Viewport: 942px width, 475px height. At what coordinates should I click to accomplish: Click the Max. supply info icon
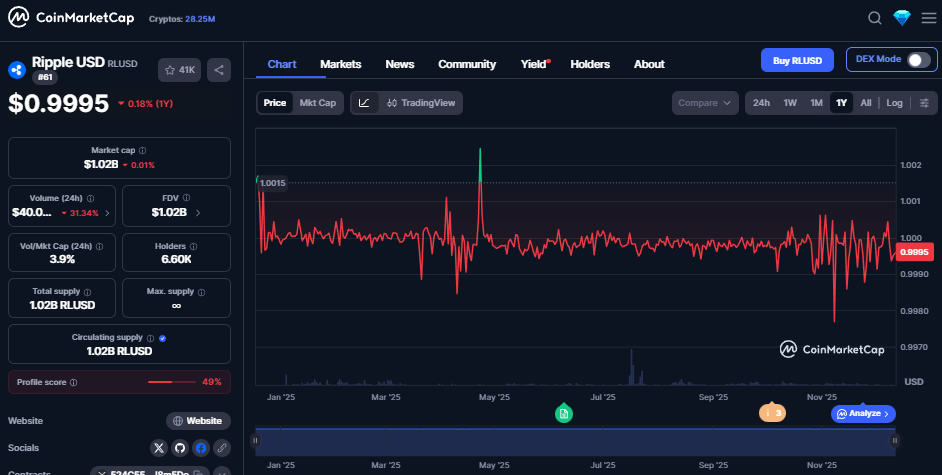coord(201,292)
